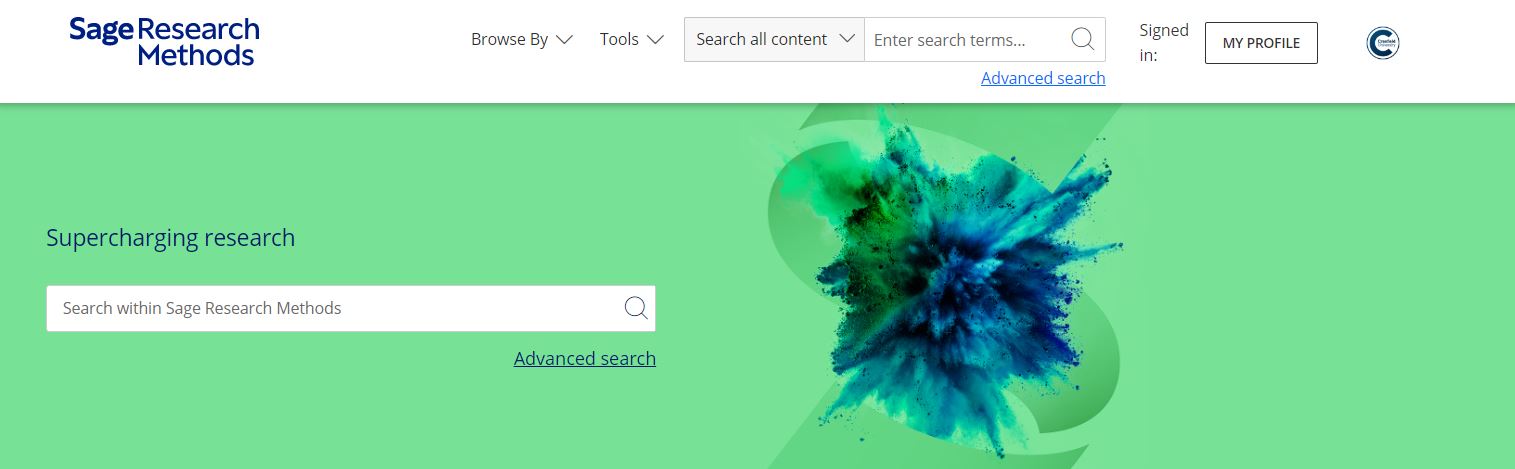Focus the Enter search terms field

click(966, 40)
